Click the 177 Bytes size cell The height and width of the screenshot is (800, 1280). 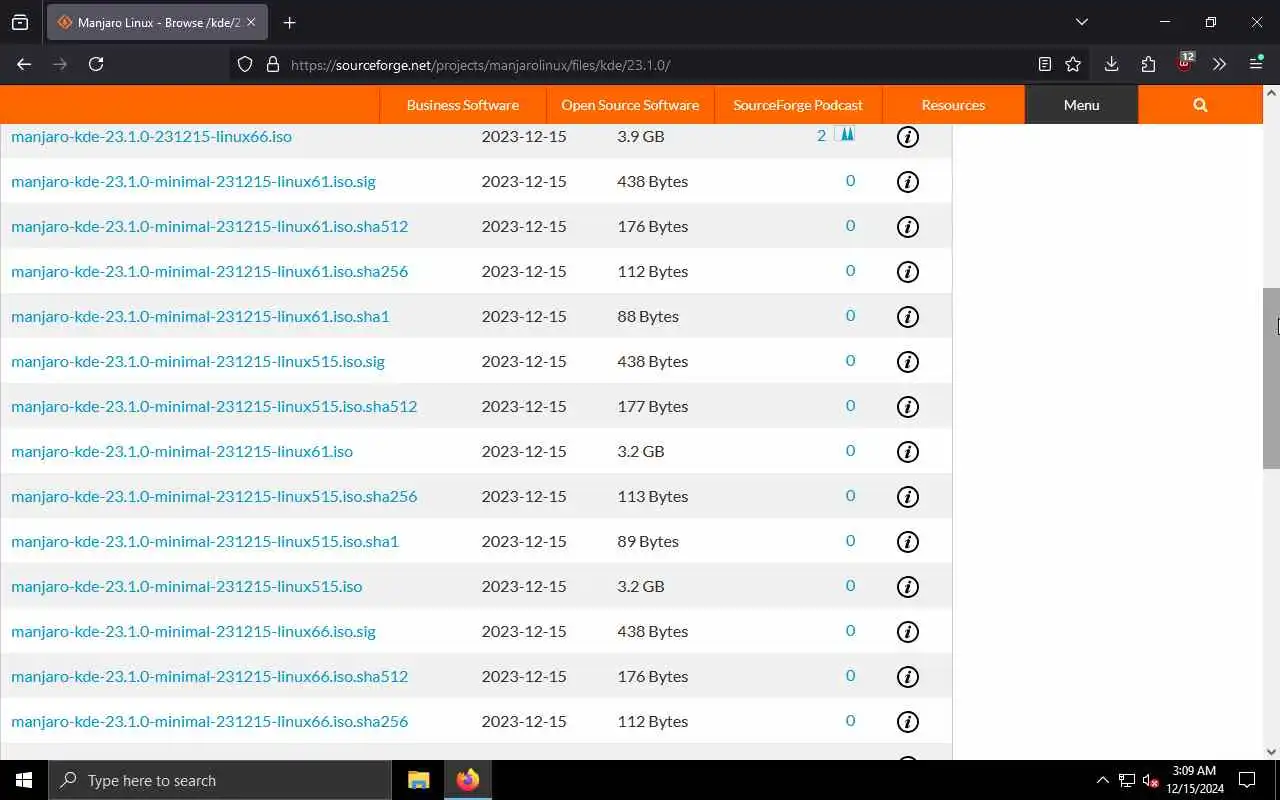click(x=653, y=406)
